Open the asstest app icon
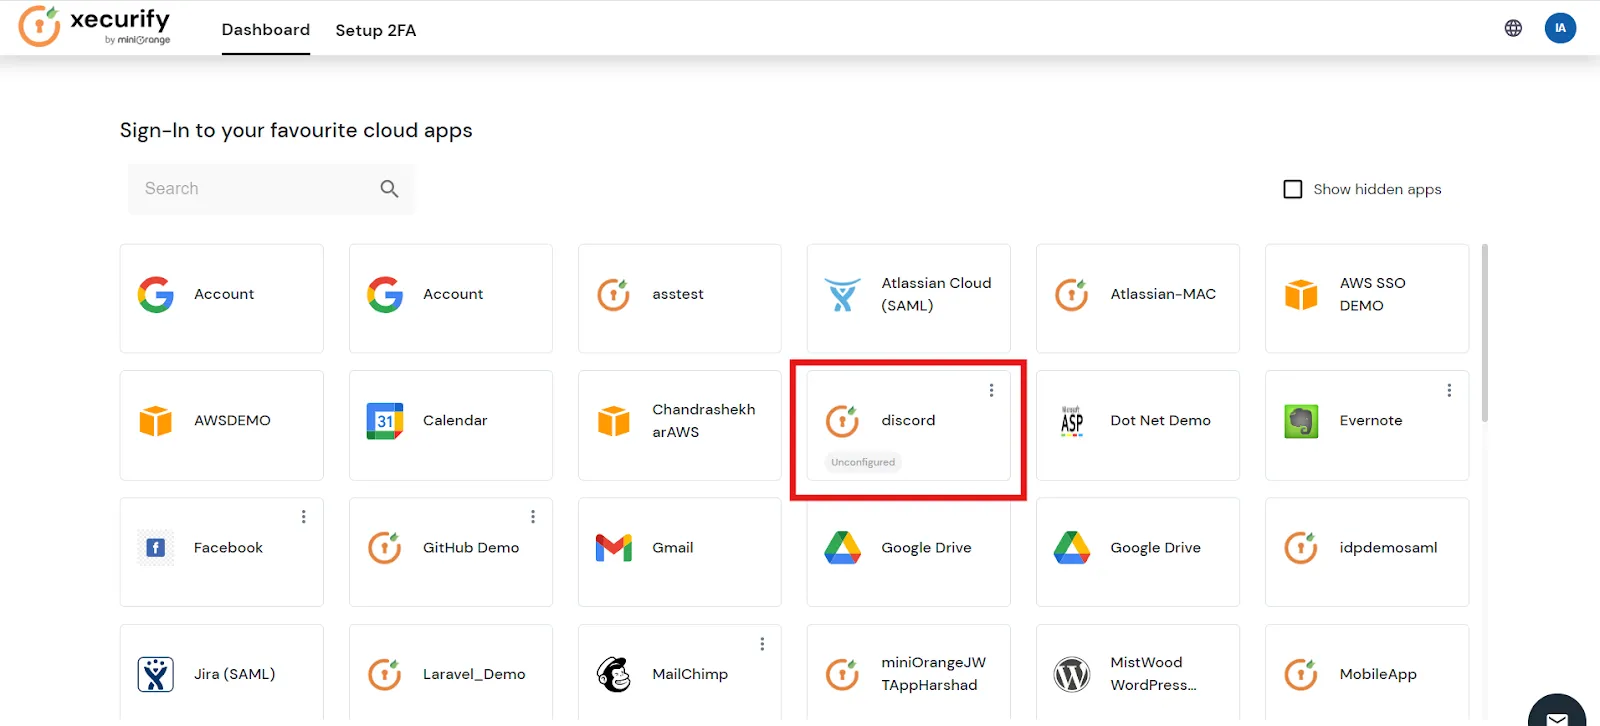The width and height of the screenshot is (1600, 726). 614,295
